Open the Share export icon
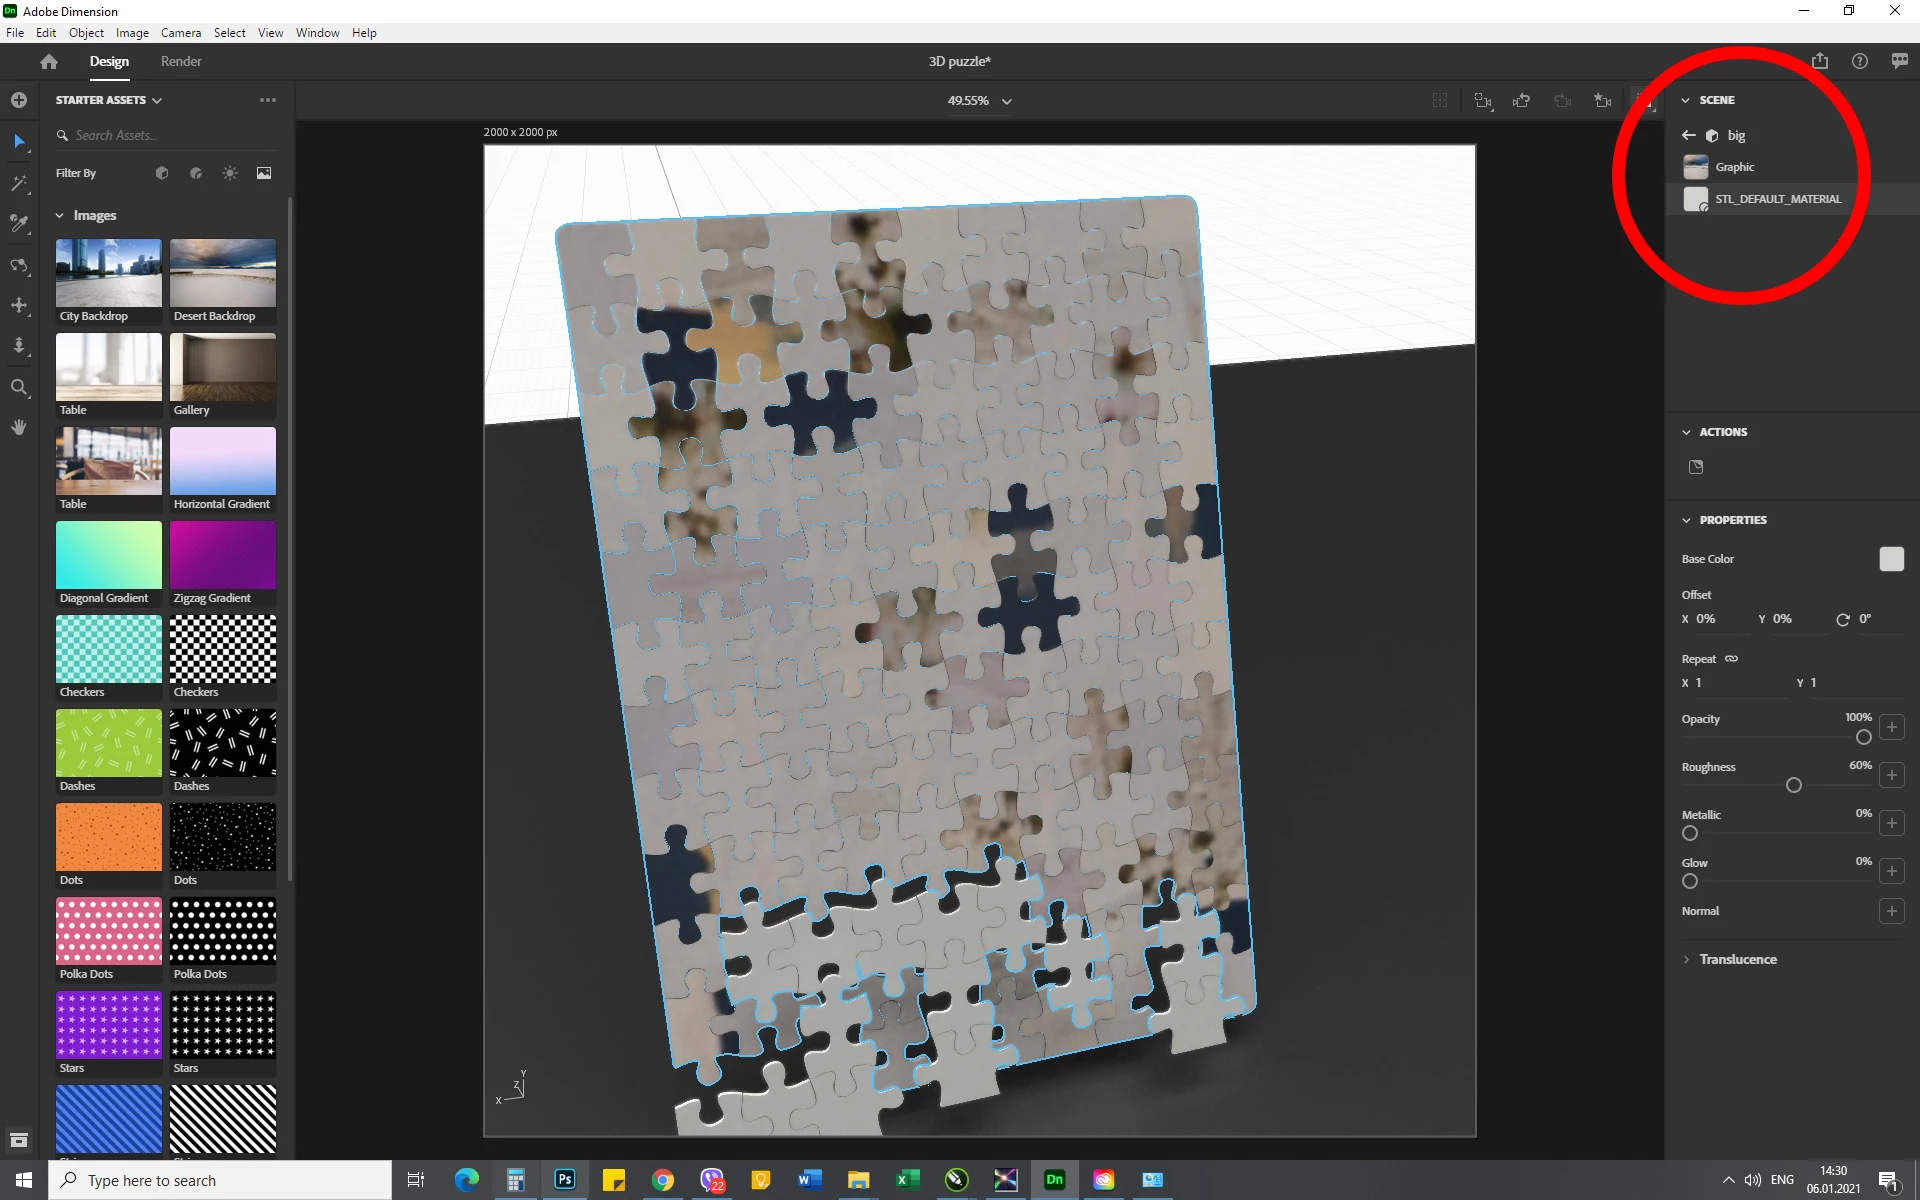Viewport: 1920px width, 1200px height. 1819,61
